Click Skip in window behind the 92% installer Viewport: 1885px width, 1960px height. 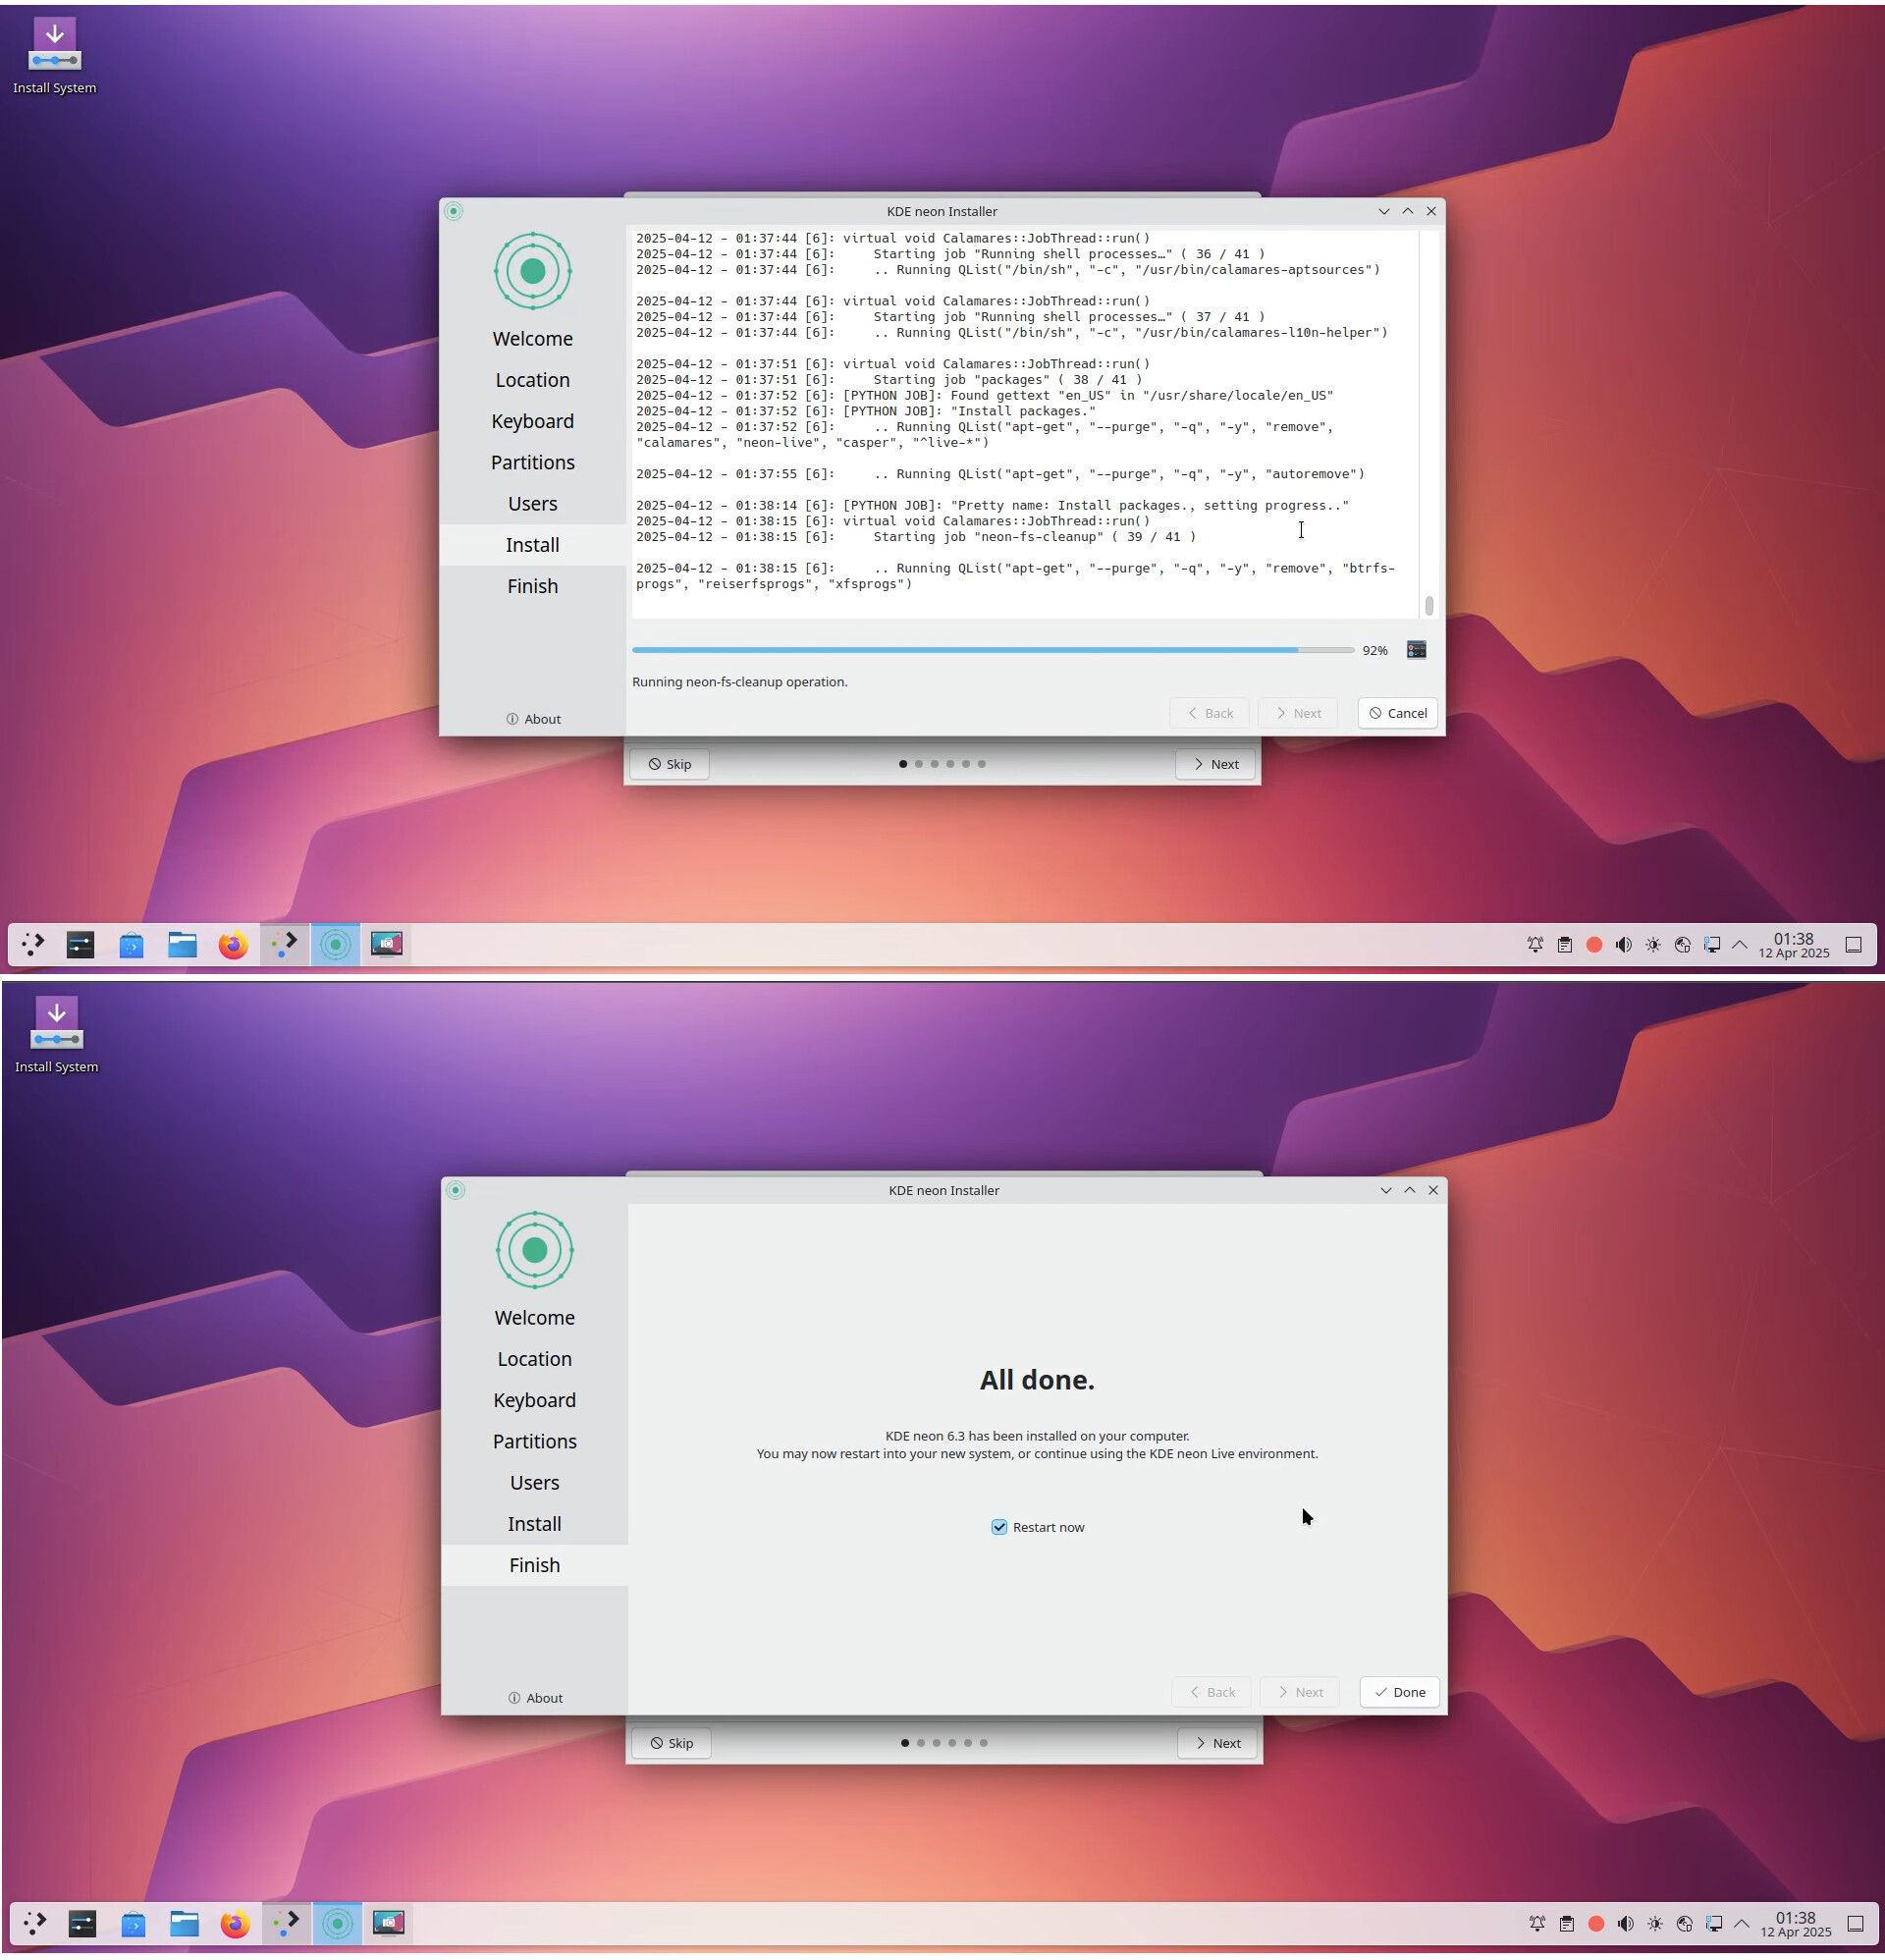pyautogui.click(x=669, y=764)
